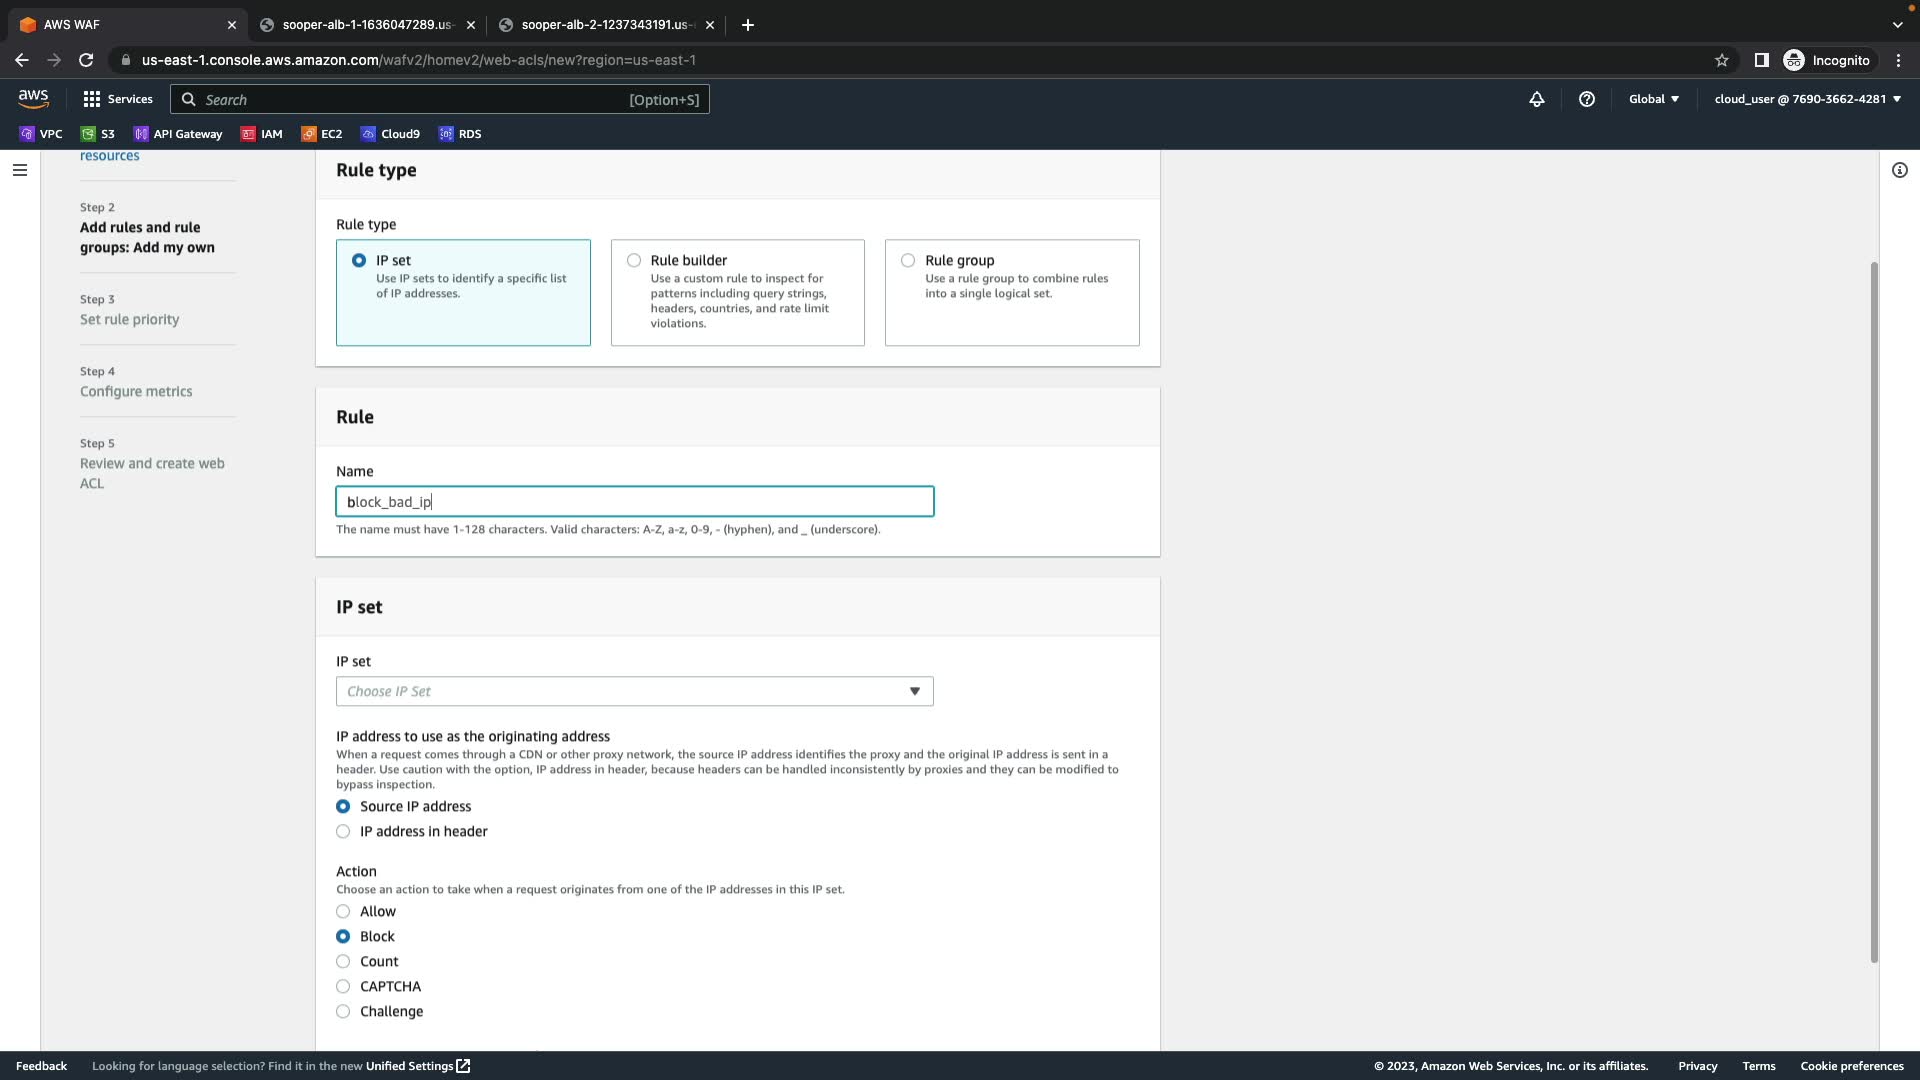The width and height of the screenshot is (1920, 1080).
Task: Toggle the hamburger side navigation menu
Action: pos(20,170)
